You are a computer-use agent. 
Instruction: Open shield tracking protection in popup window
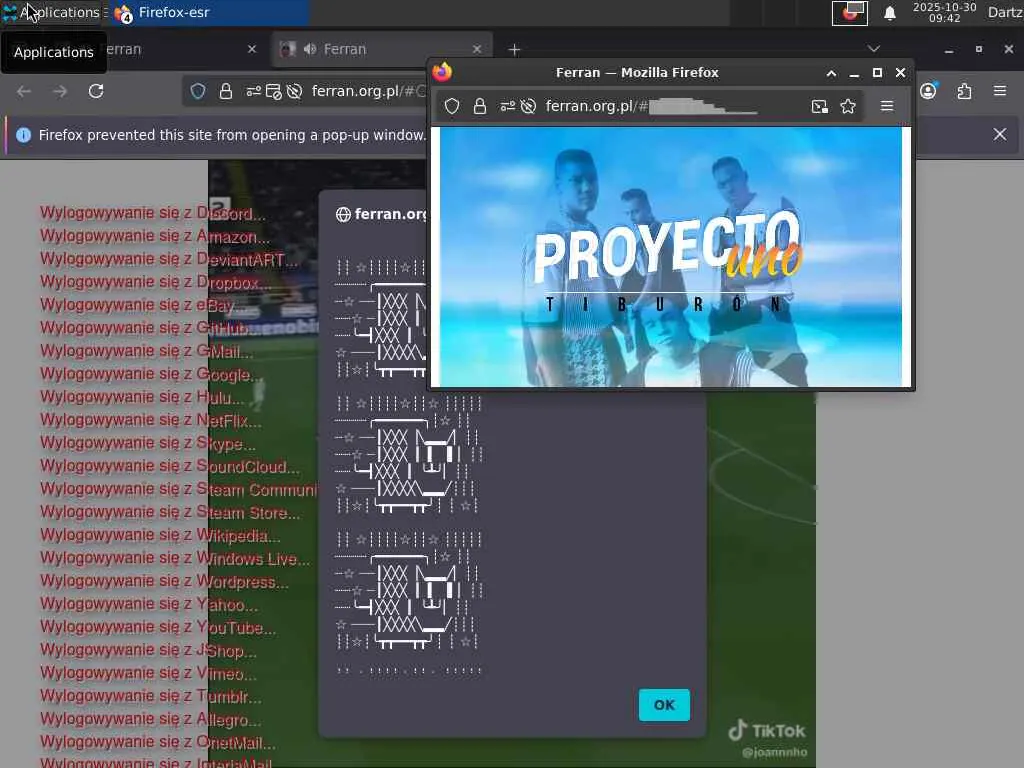(x=452, y=106)
